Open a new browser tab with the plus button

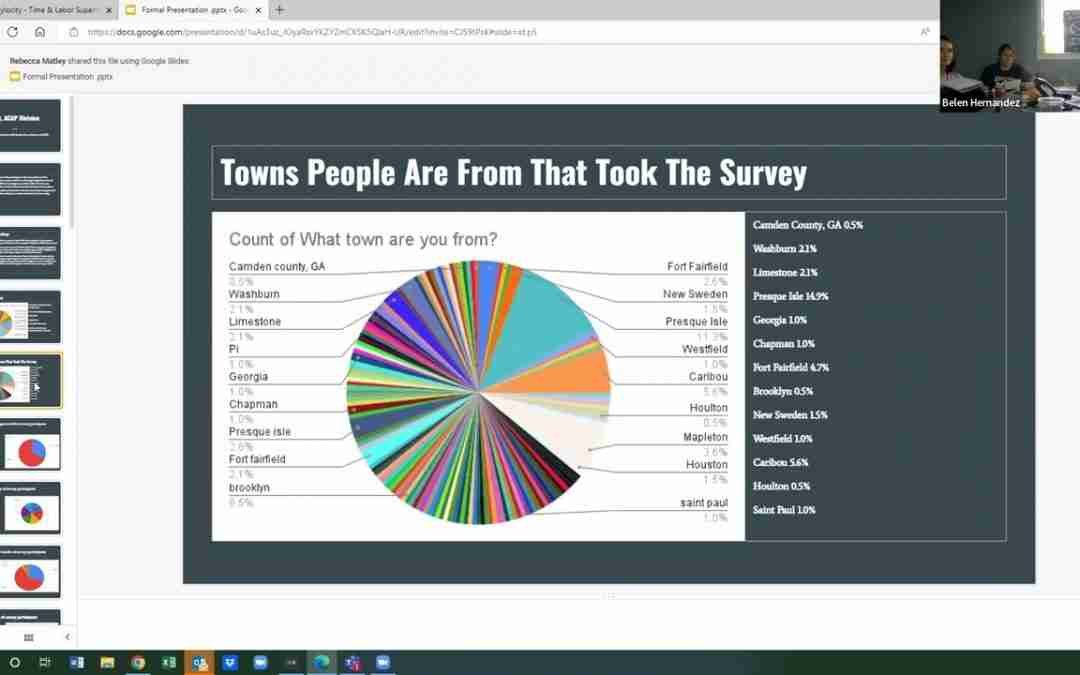click(280, 10)
